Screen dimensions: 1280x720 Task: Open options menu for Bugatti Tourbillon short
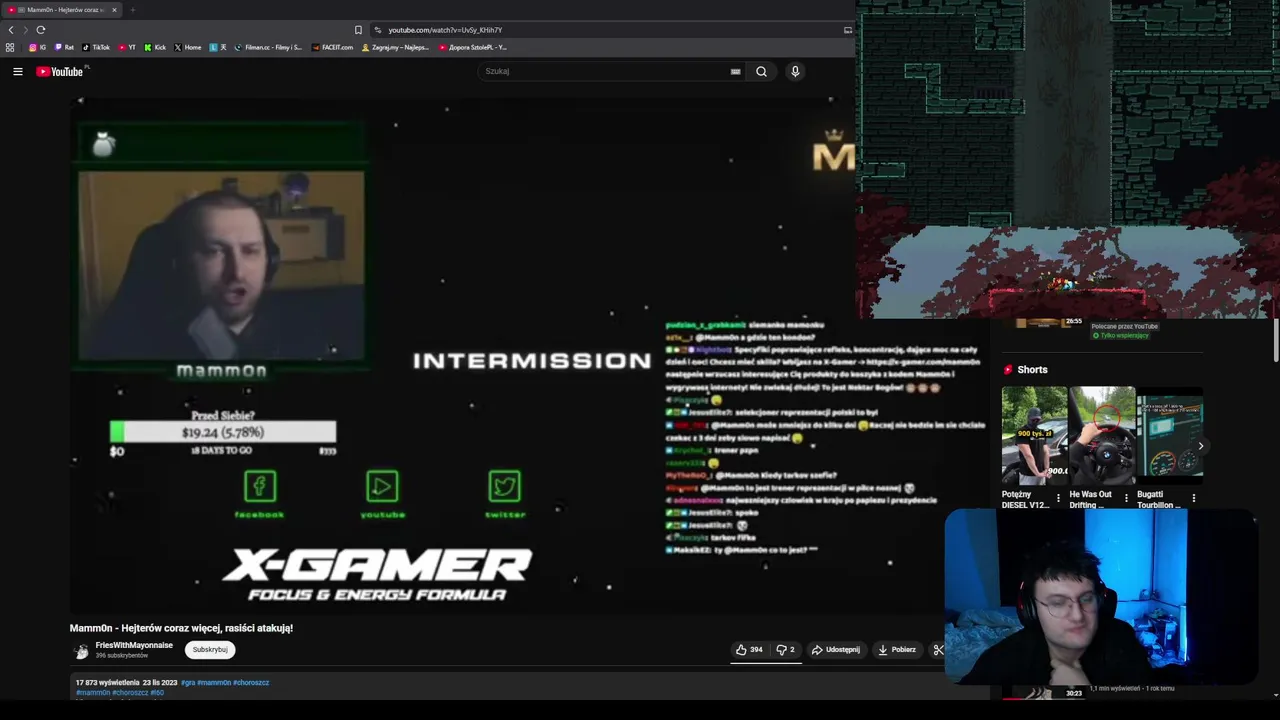tap(1193, 497)
